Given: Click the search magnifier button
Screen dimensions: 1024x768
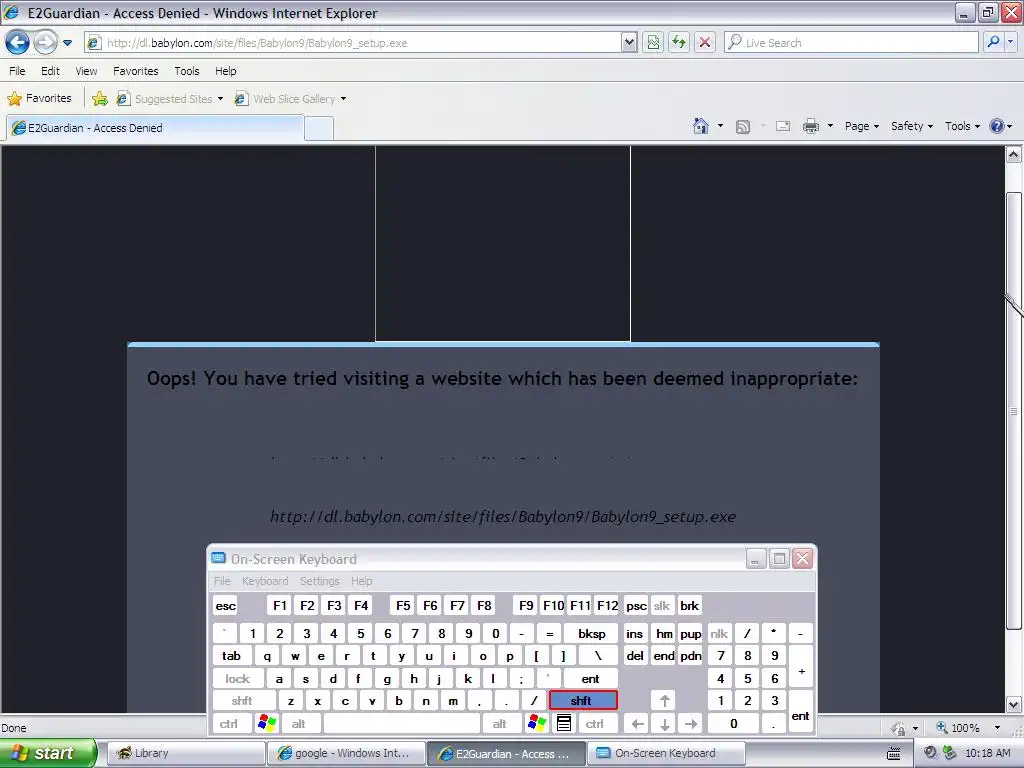Looking at the screenshot, I should pyautogui.click(x=993, y=42).
